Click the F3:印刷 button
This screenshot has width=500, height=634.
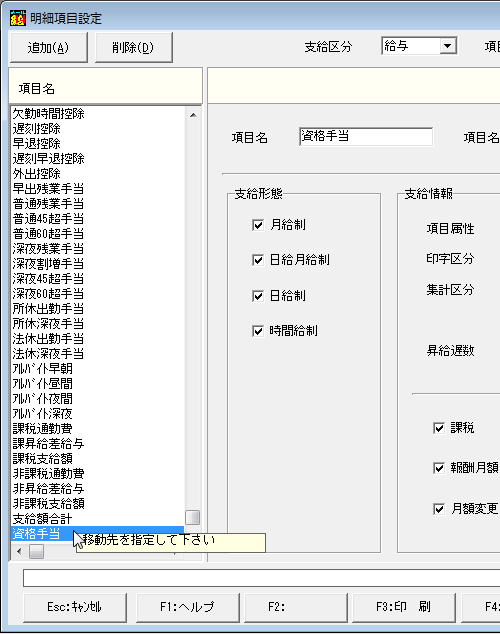point(403,607)
